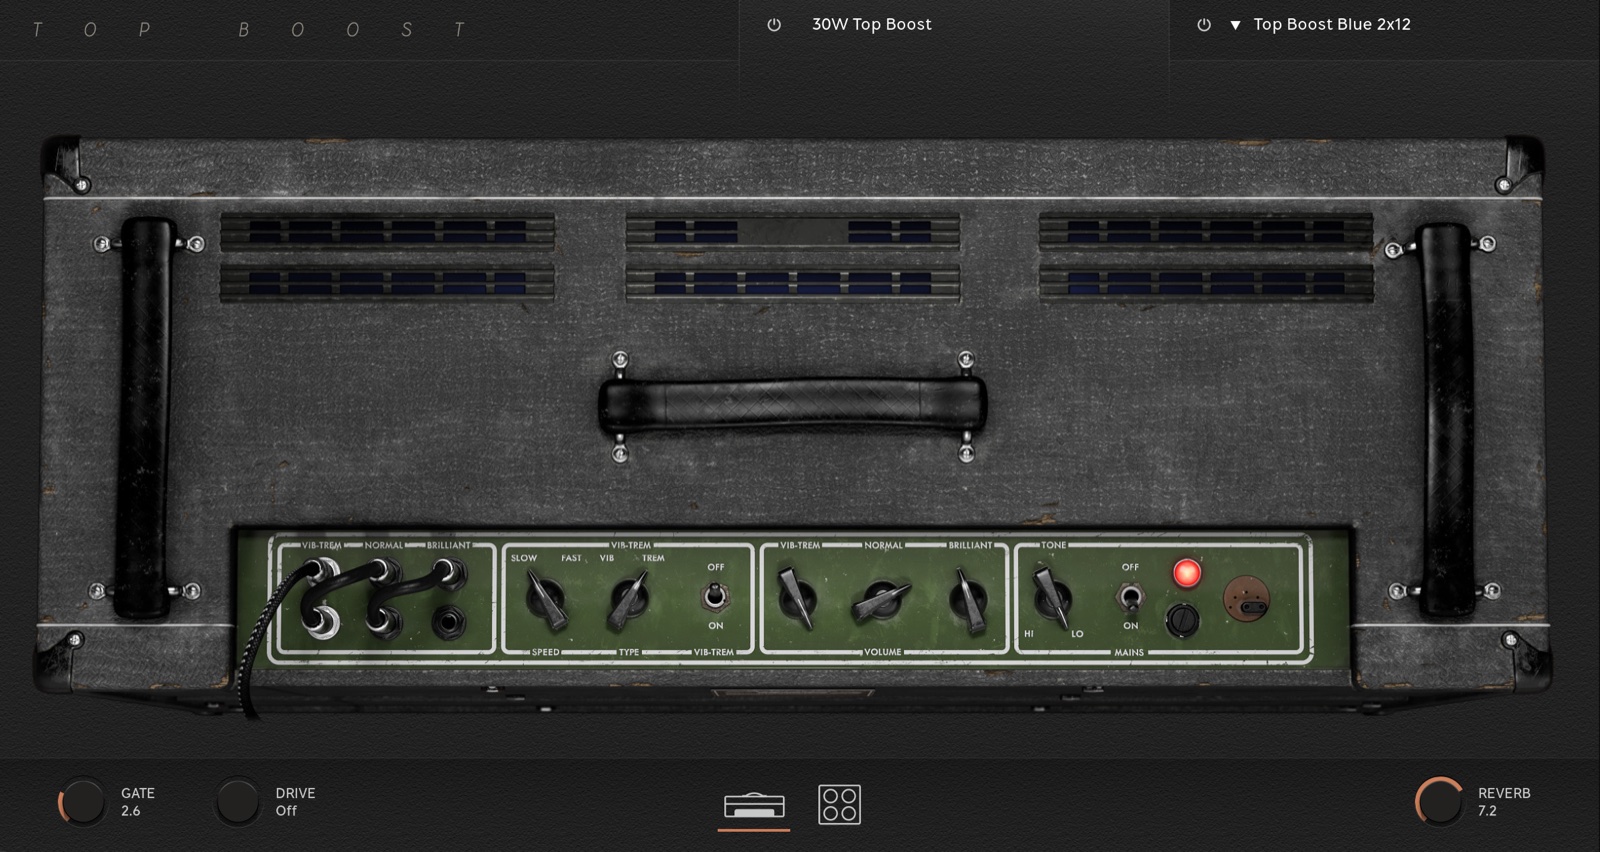Flip the MAINS OFF/ON toggle switch
1600x852 pixels.
coord(1129,597)
